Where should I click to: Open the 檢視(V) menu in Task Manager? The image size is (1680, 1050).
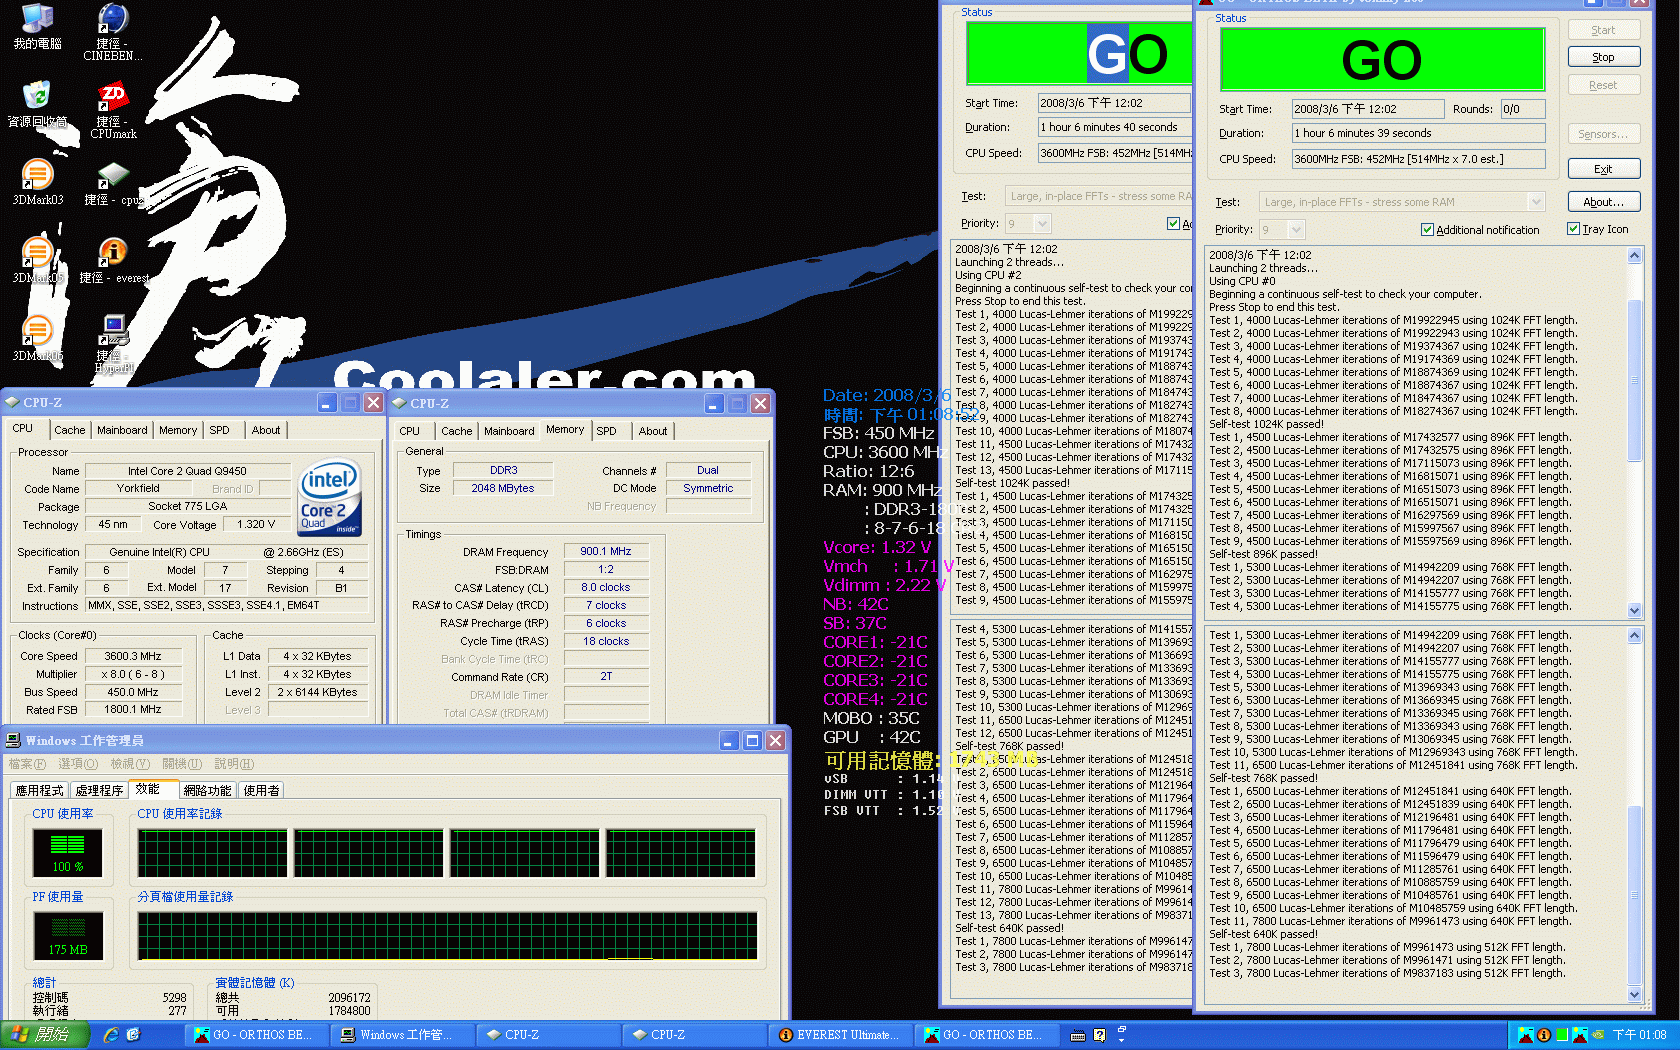(x=130, y=764)
